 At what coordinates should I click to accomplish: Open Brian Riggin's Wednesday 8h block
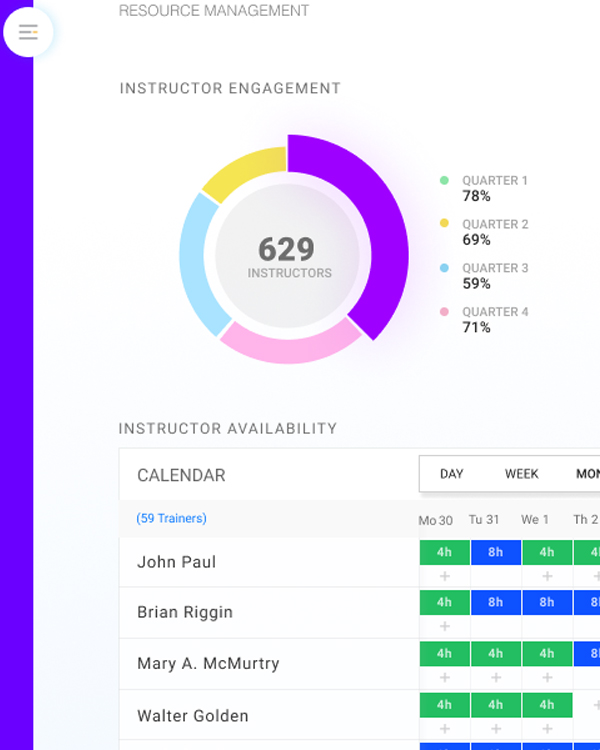click(x=547, y=603)
